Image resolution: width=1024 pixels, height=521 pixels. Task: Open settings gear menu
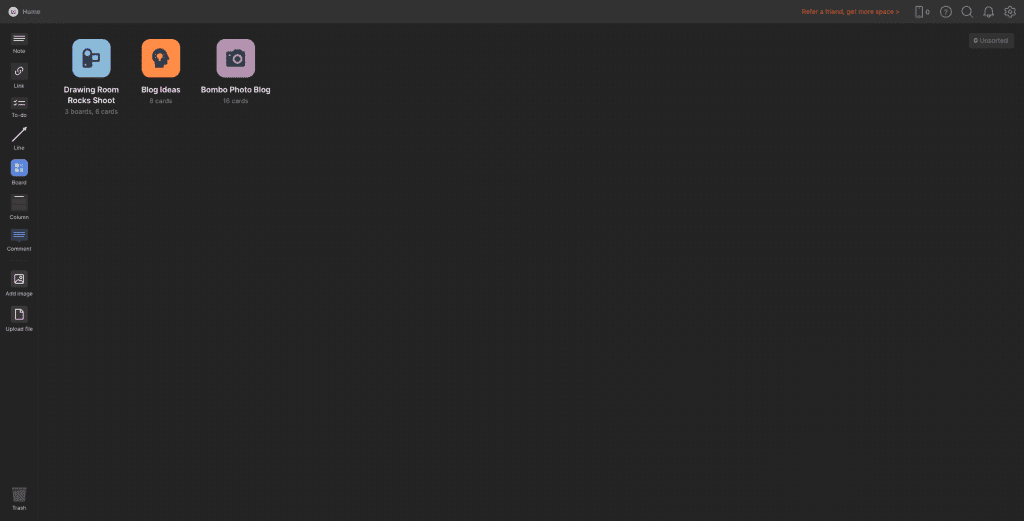(x=1010, y=12)
